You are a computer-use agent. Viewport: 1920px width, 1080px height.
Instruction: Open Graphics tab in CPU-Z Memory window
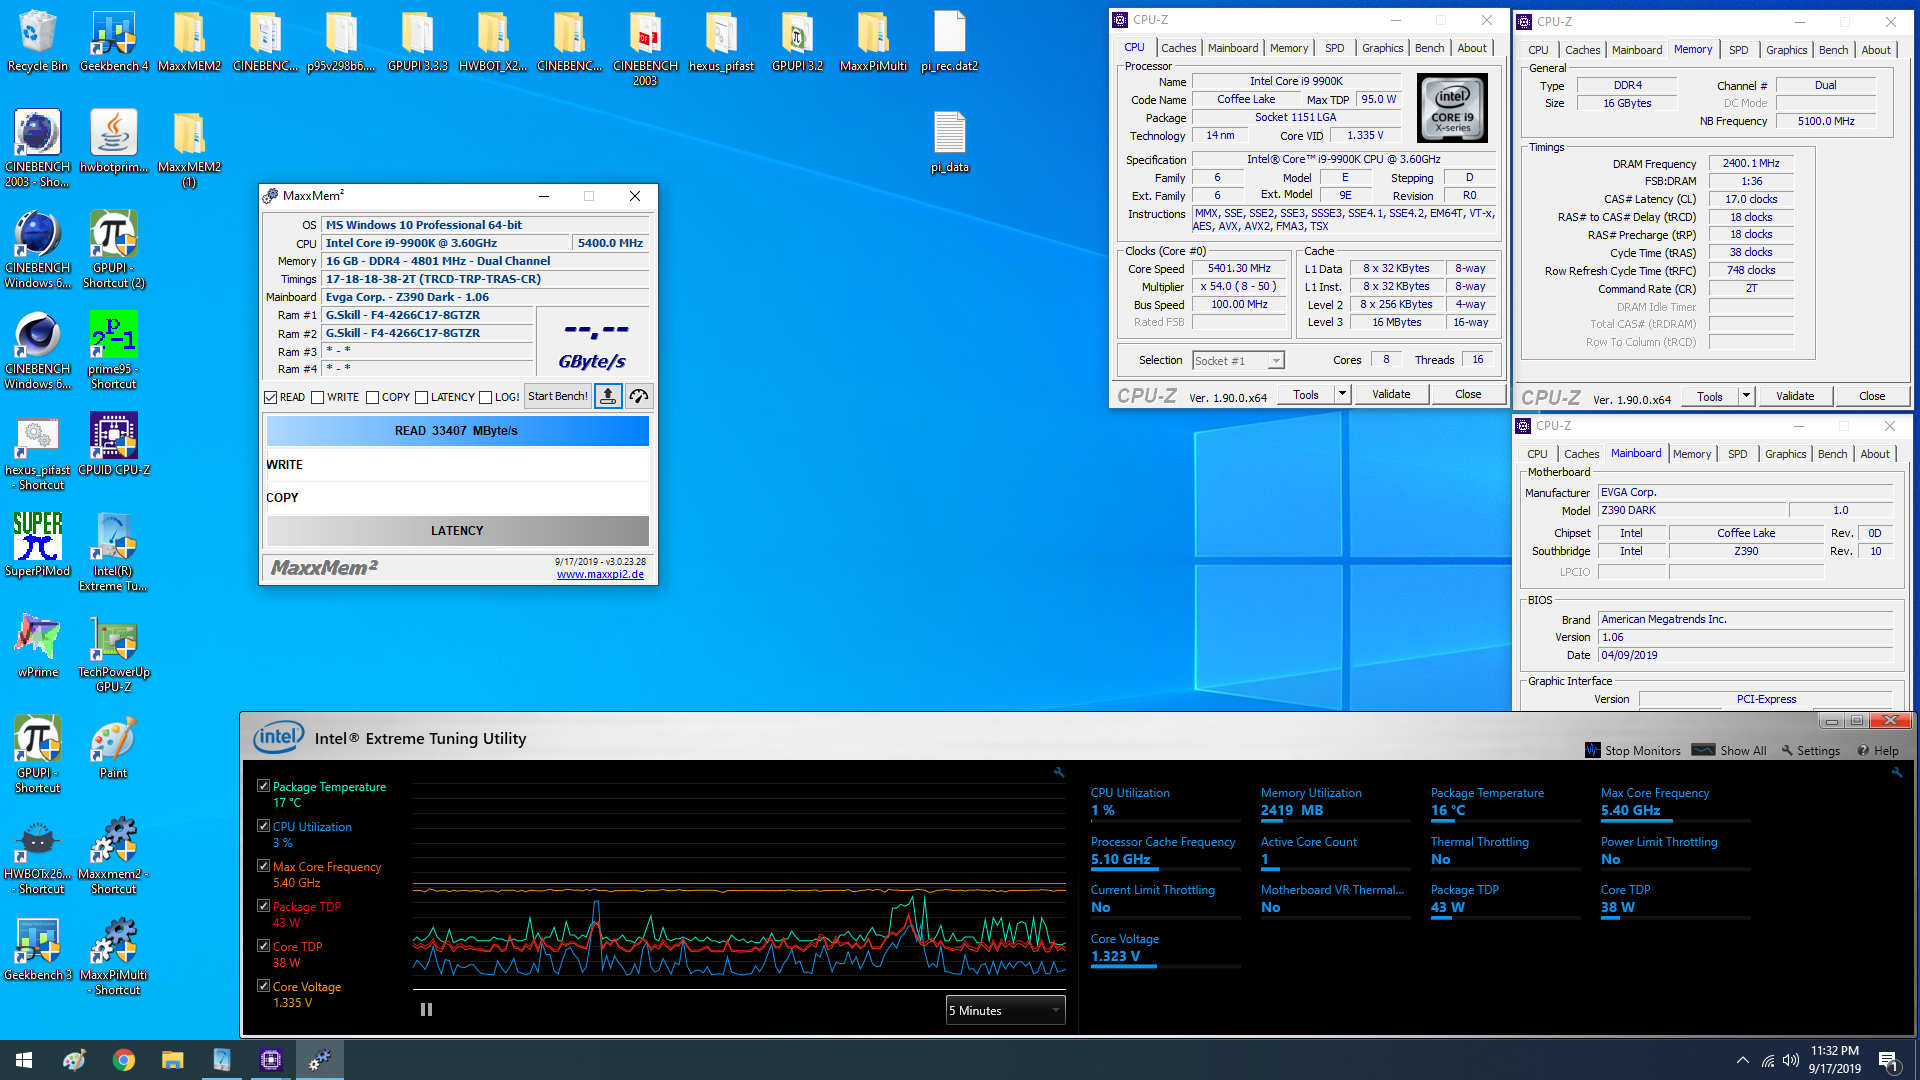pos(1786,50)
